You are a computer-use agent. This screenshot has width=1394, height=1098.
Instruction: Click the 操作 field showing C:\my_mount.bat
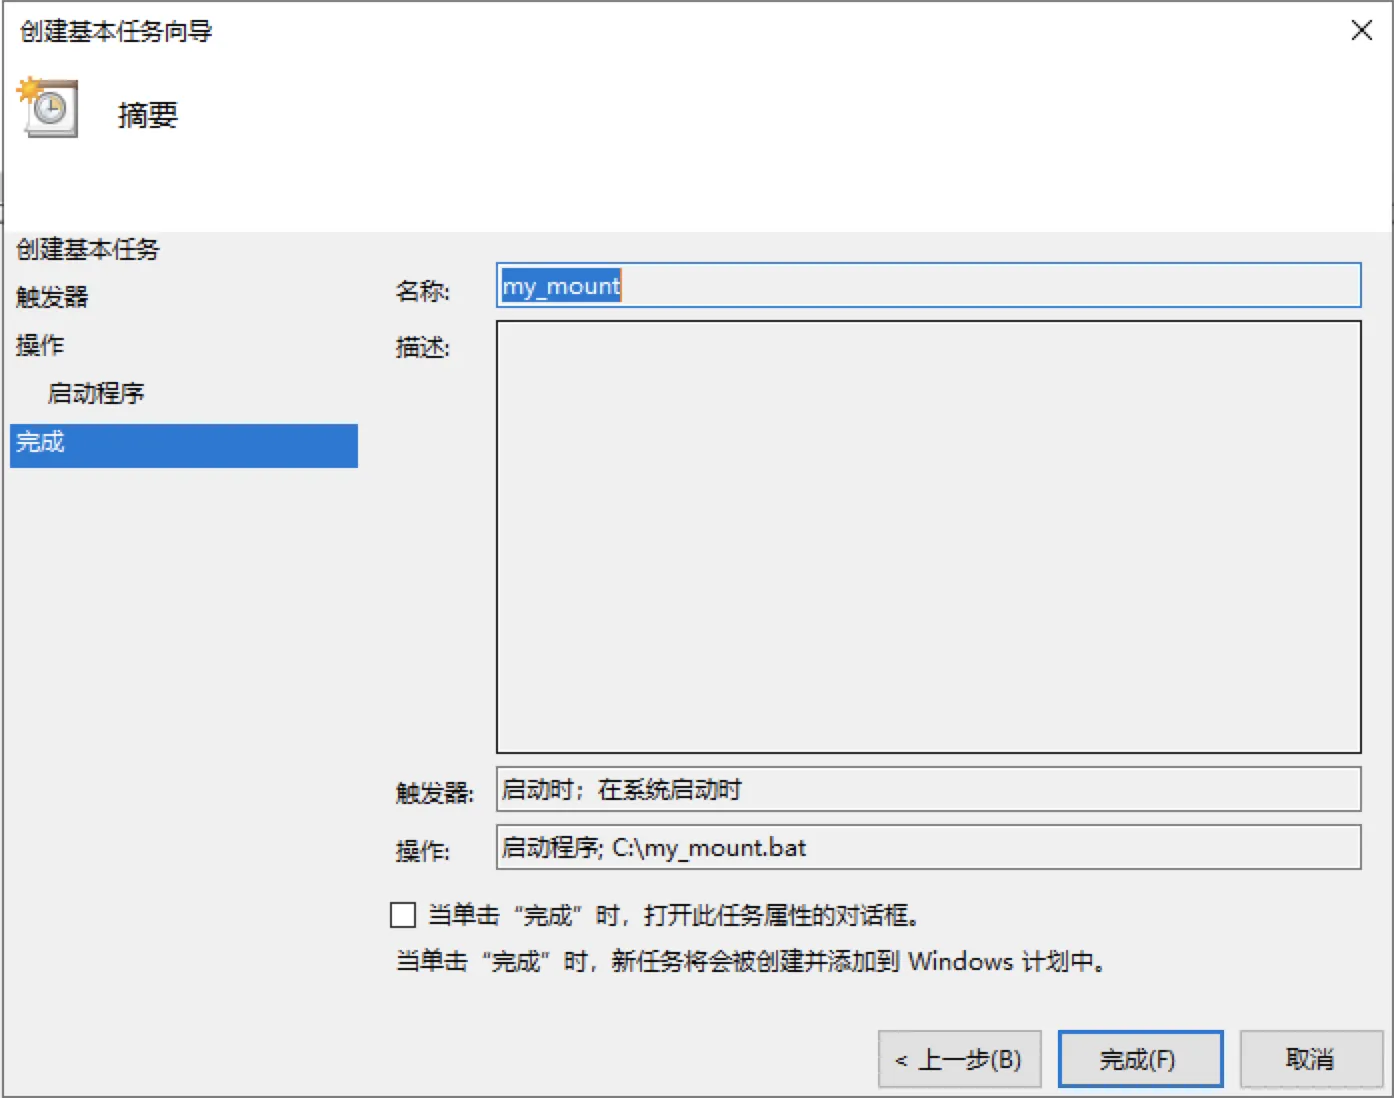click(x=928, y=847)
